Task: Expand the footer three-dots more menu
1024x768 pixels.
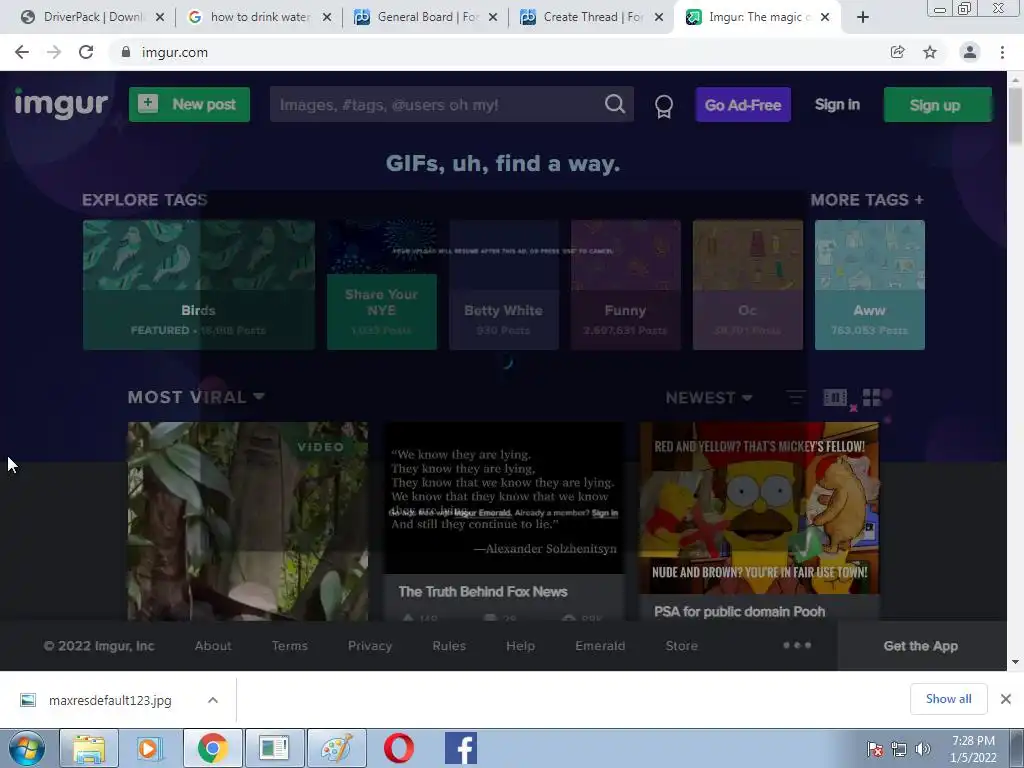Action: [797, 645]
